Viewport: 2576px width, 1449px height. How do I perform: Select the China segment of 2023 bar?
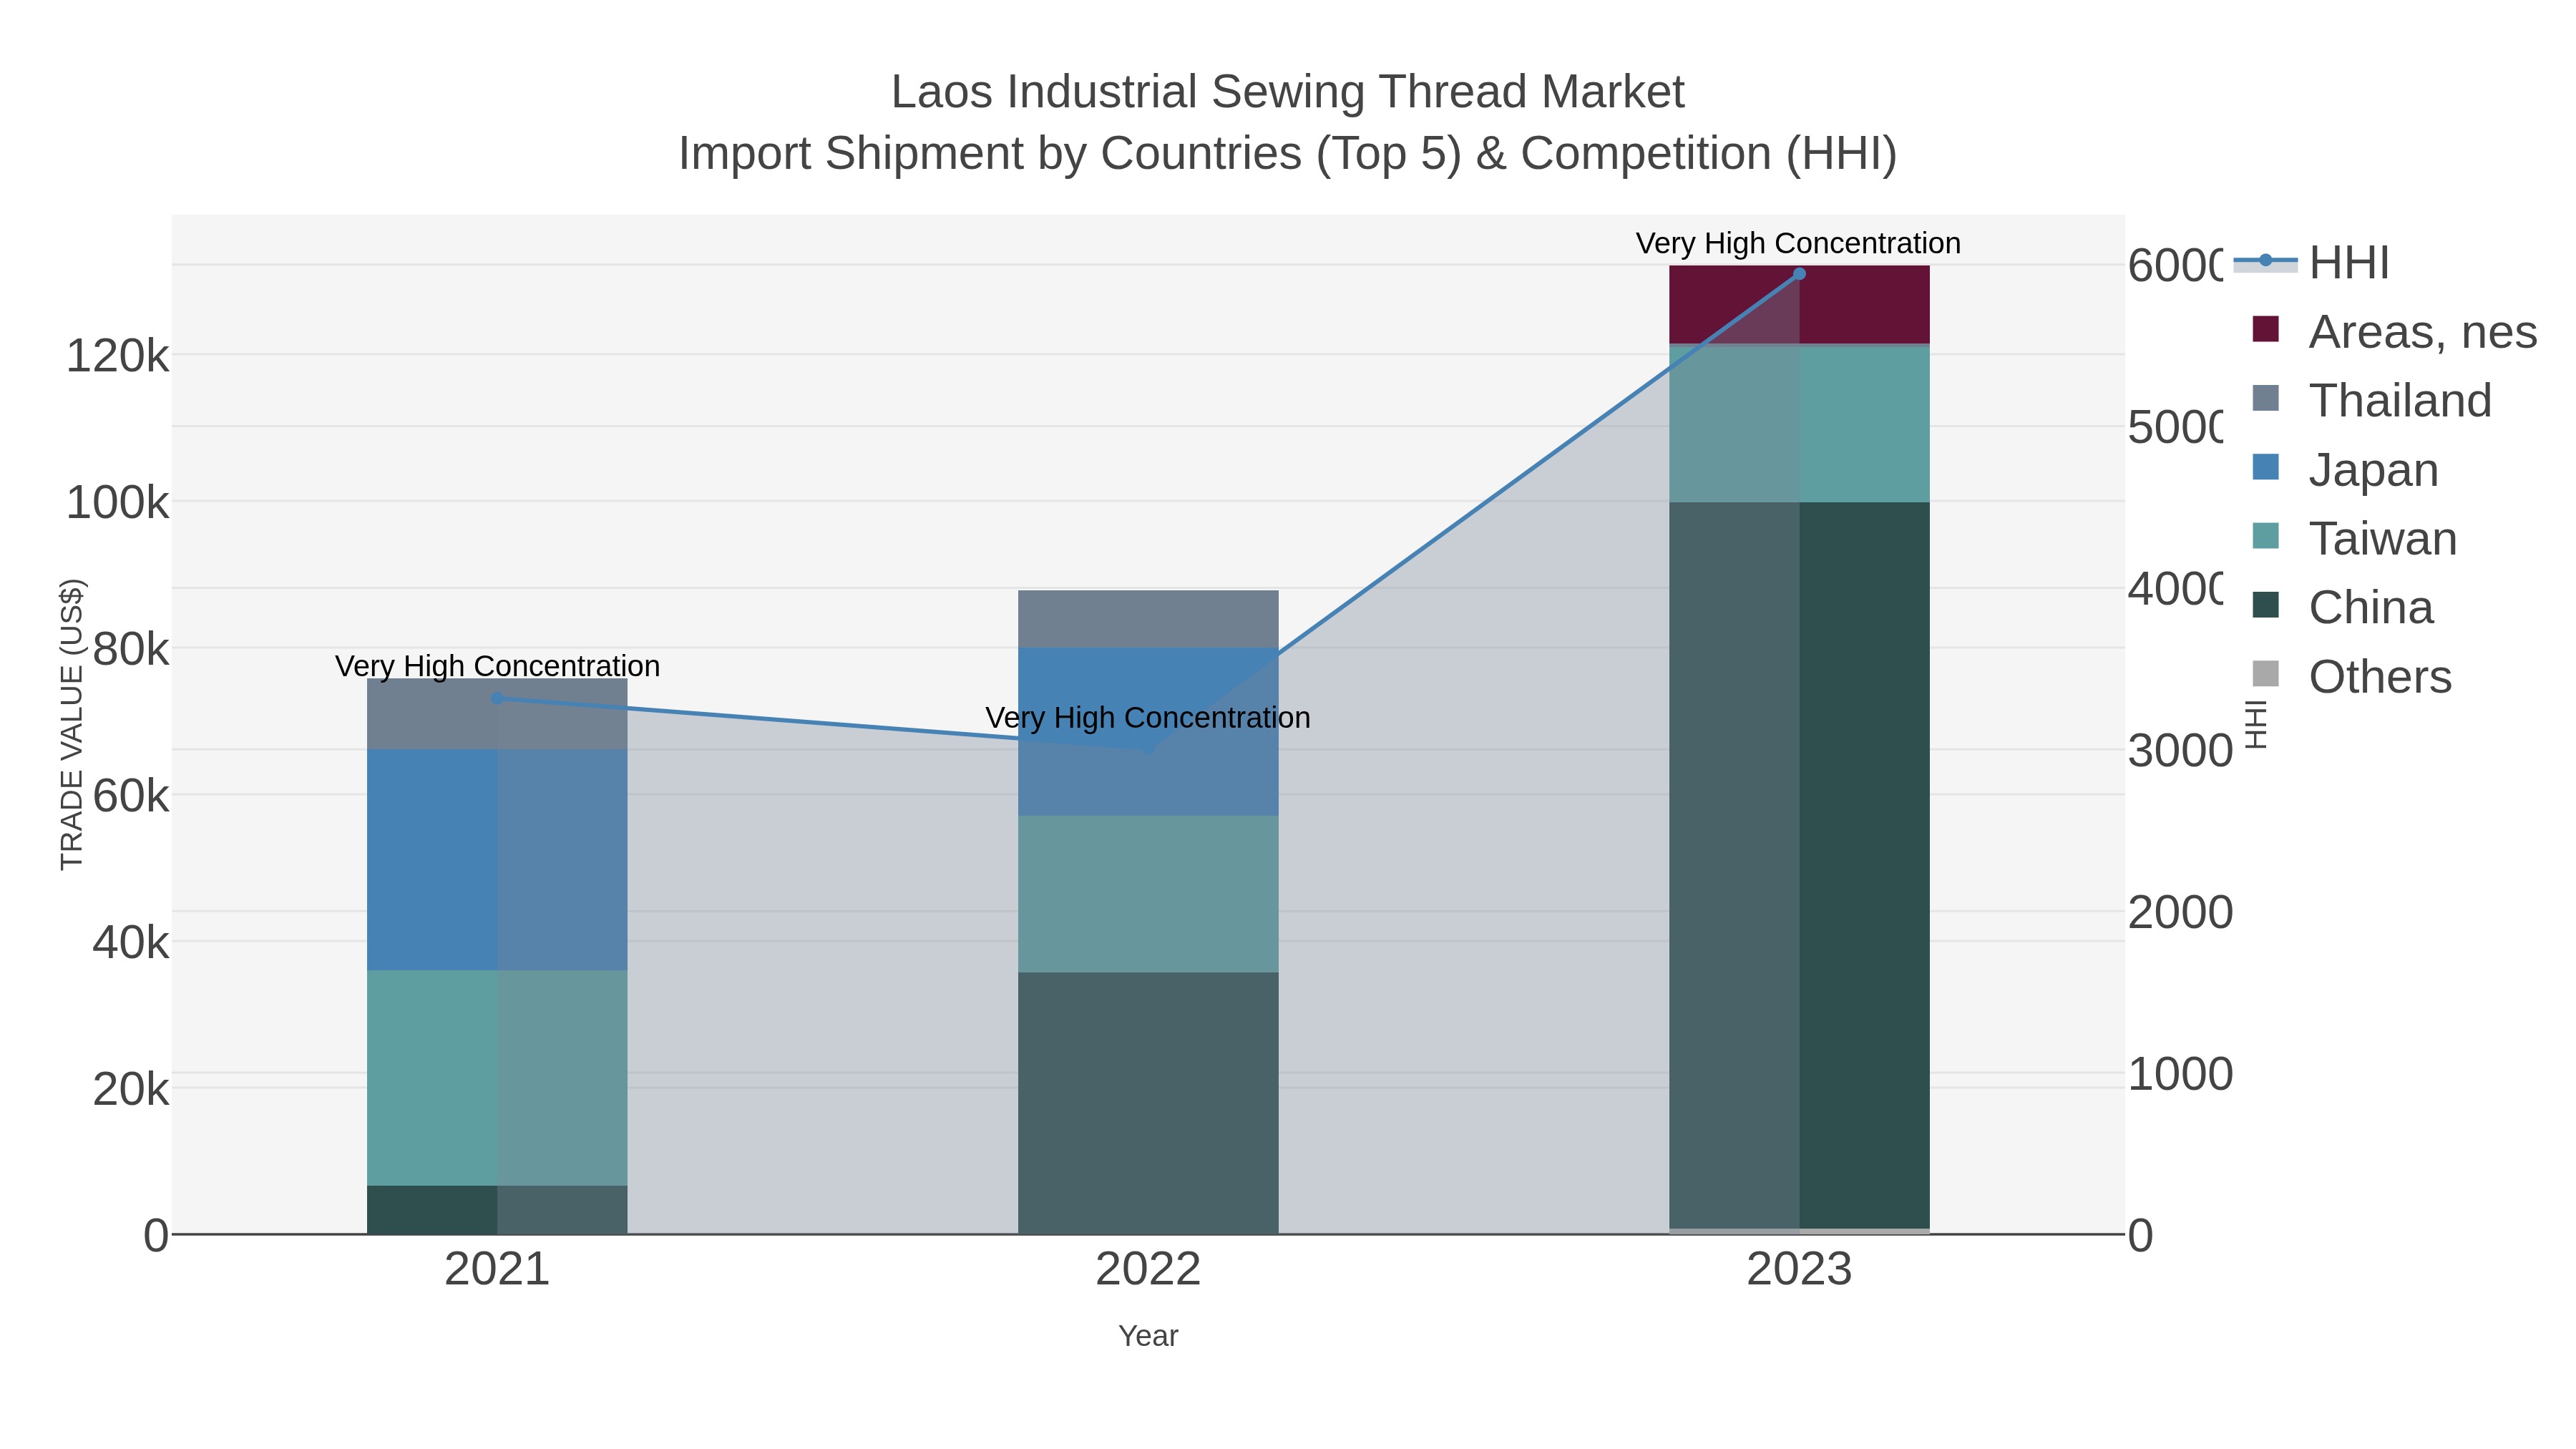tap(1799, 865)
